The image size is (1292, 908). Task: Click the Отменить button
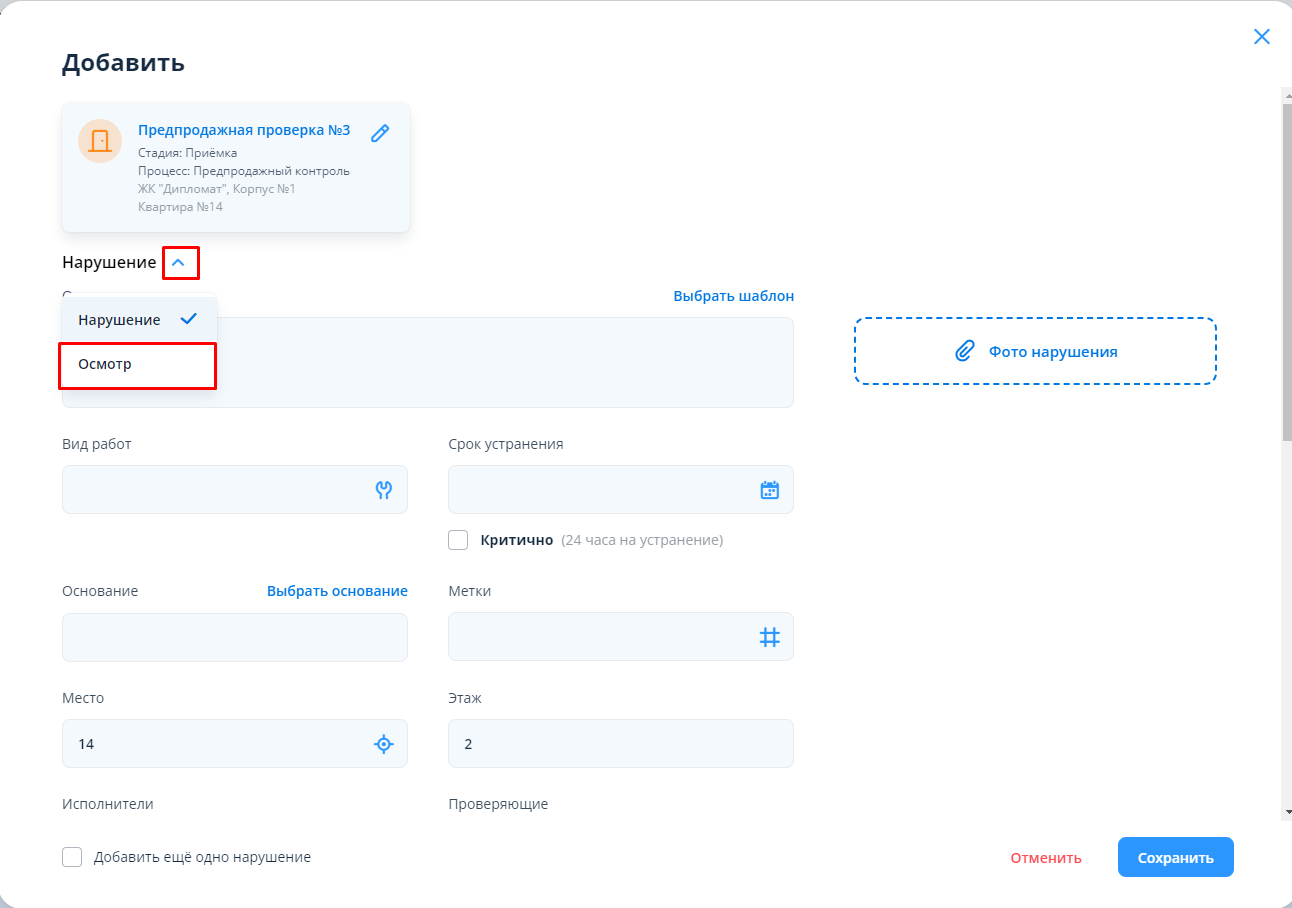click(x=1045, y=858)
